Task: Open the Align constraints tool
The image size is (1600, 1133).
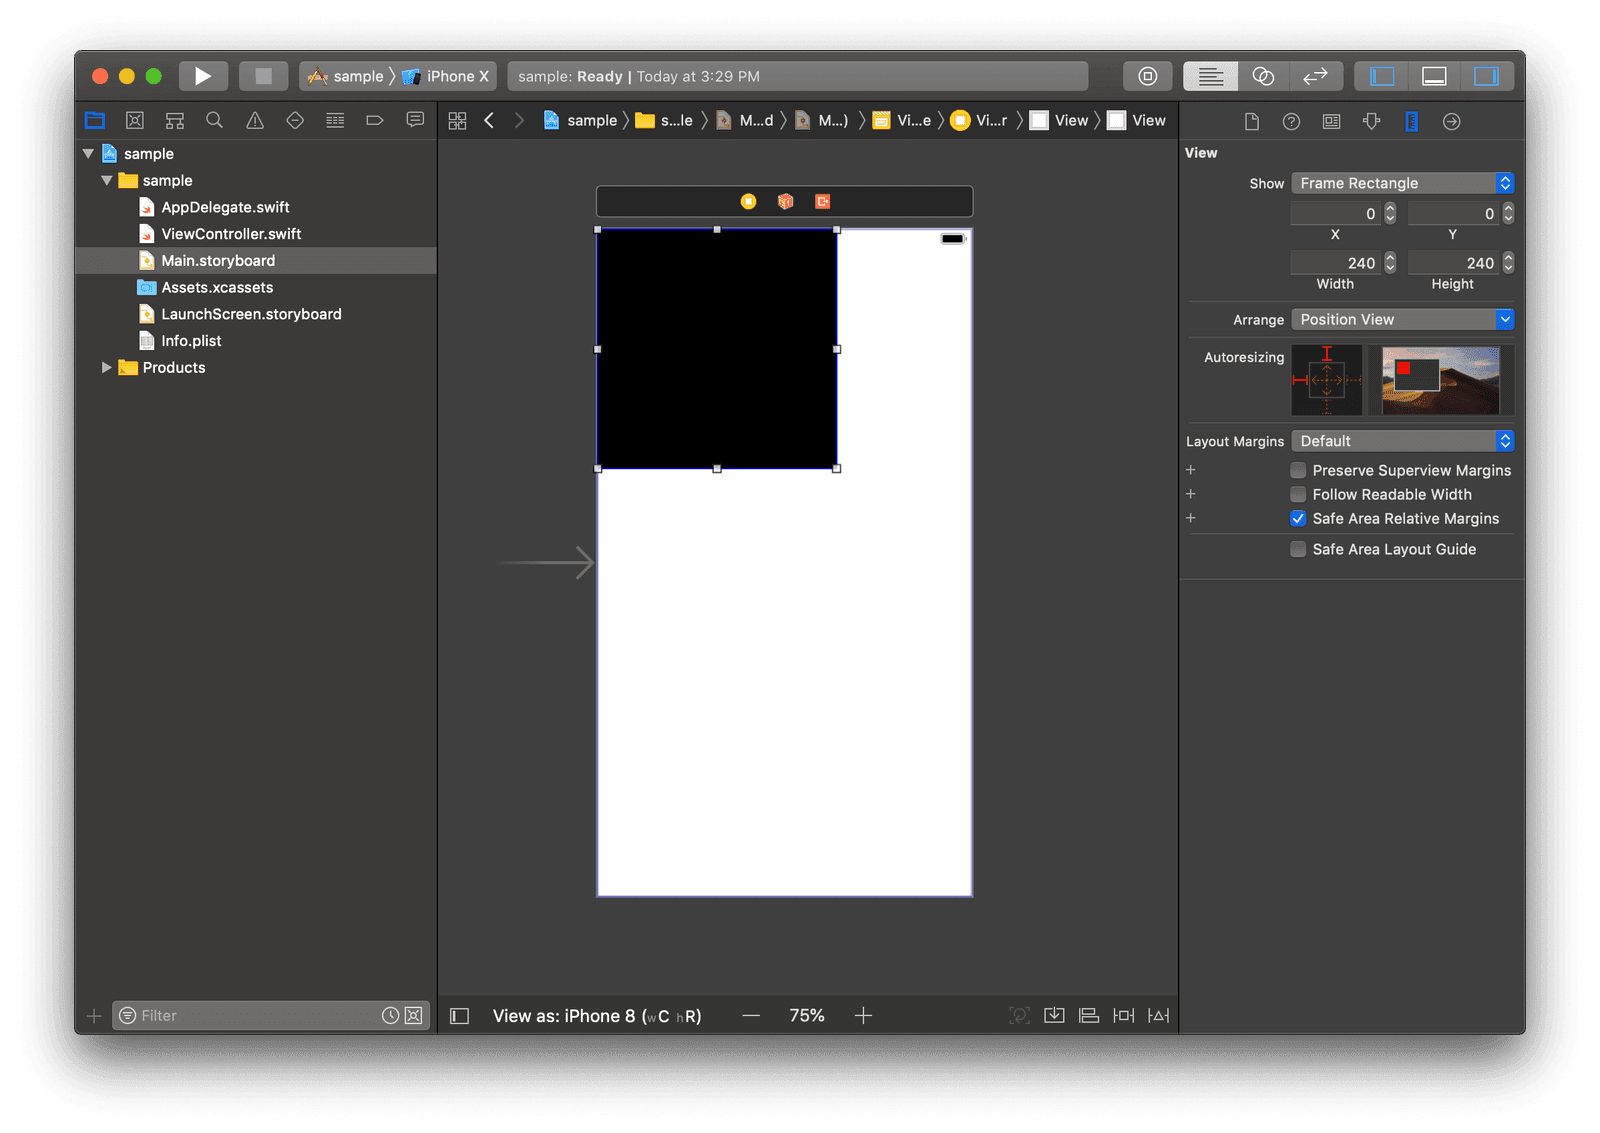Action: 1089,1016
